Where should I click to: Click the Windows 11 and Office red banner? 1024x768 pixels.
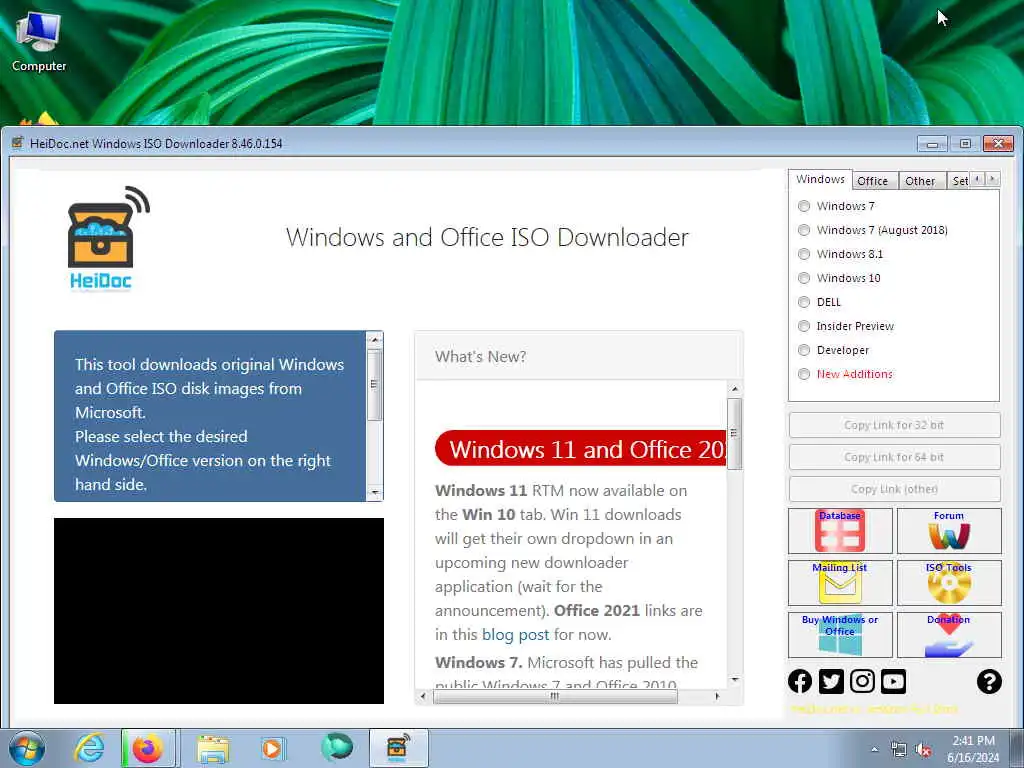pos(581,449)
